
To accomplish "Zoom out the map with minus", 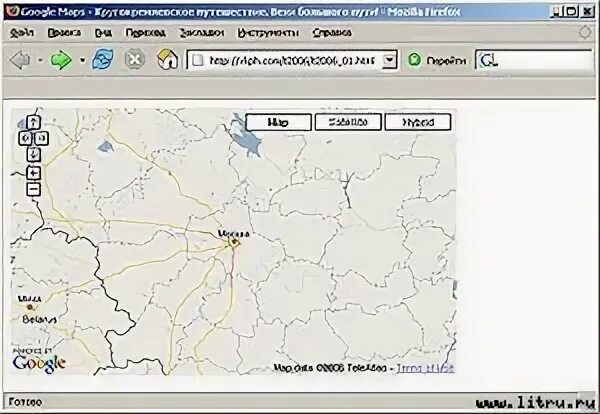I will tap(34, 189).
